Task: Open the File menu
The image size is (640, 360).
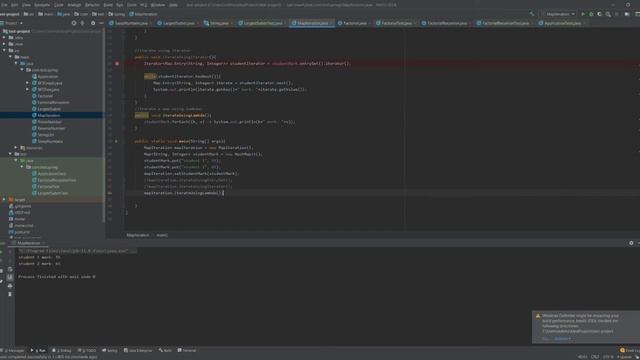Action: [4, 5]
